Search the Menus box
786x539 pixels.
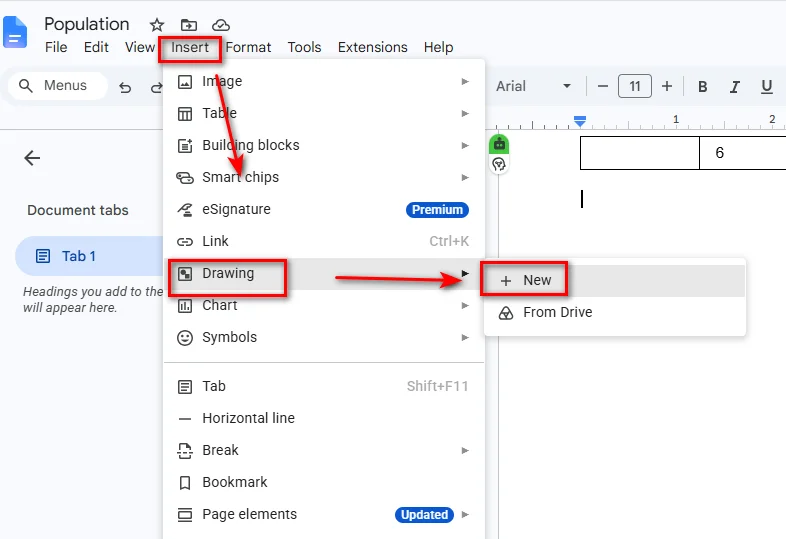click(58, 86)
